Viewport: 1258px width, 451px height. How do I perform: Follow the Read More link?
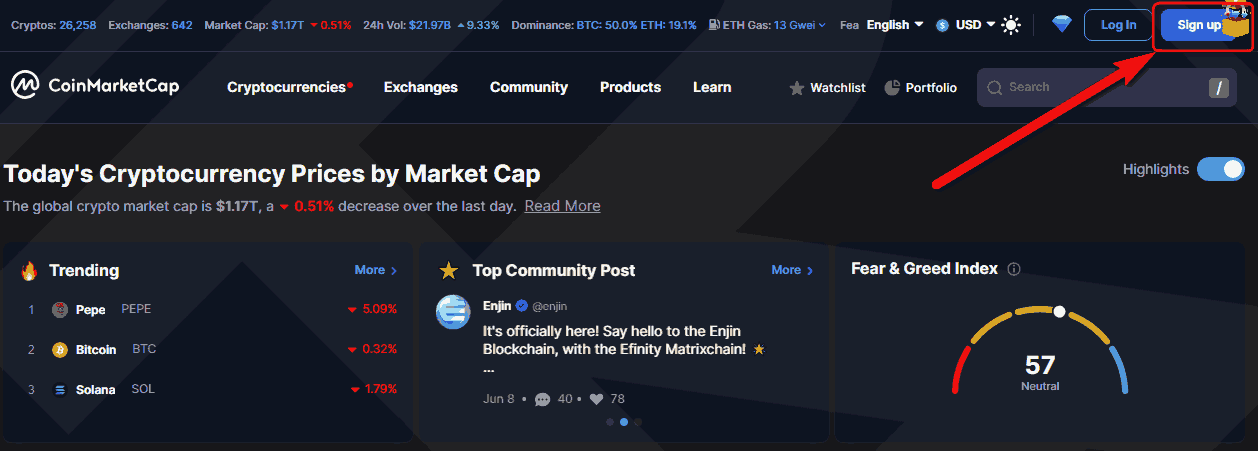562,206
